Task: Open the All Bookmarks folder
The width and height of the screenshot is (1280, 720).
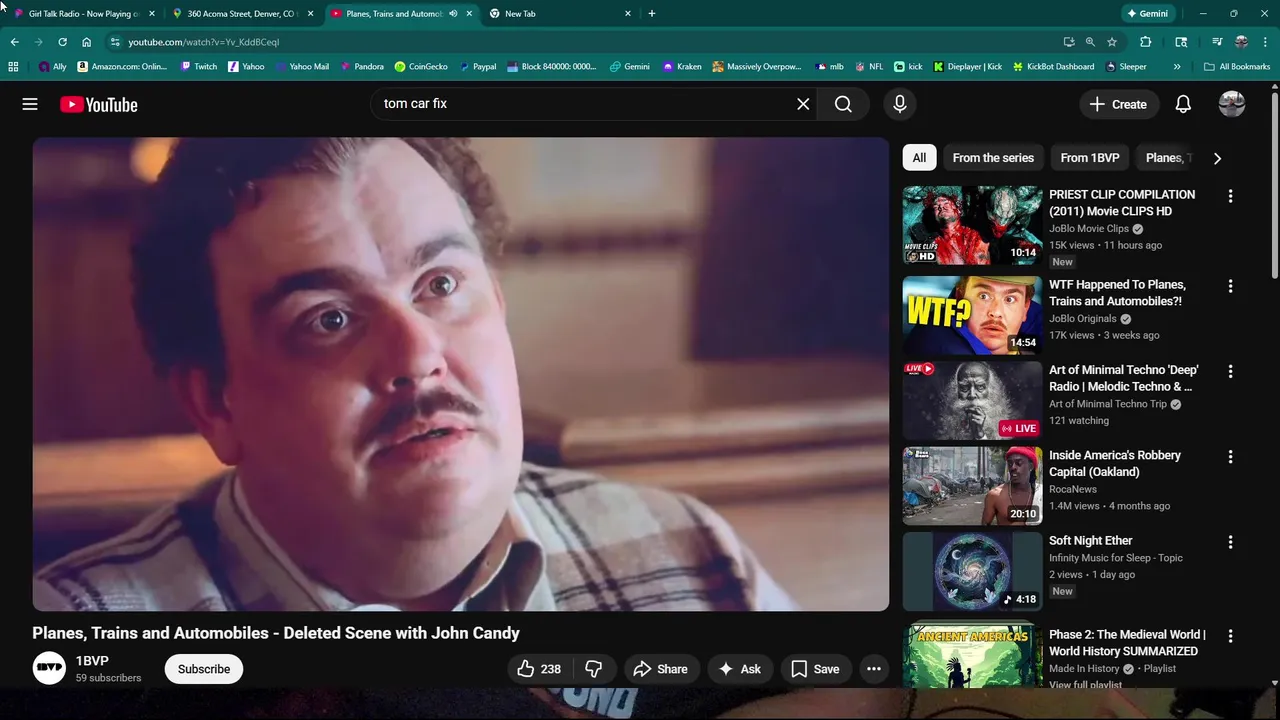Action: pyautogui.click(x=1237, y=67)
